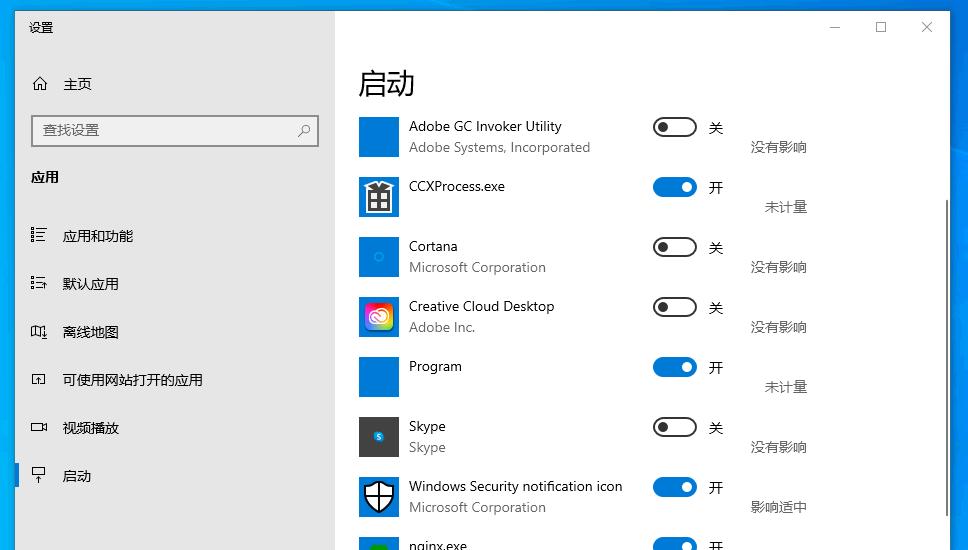Open 应用和功能 settings page

(98, 236)
